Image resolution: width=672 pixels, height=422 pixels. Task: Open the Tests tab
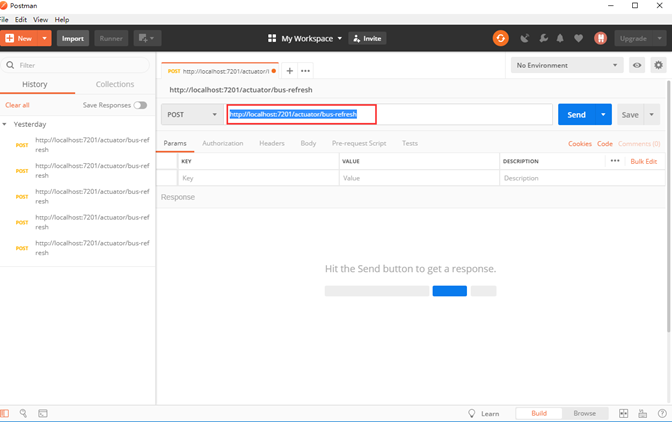tap(410, 143)
